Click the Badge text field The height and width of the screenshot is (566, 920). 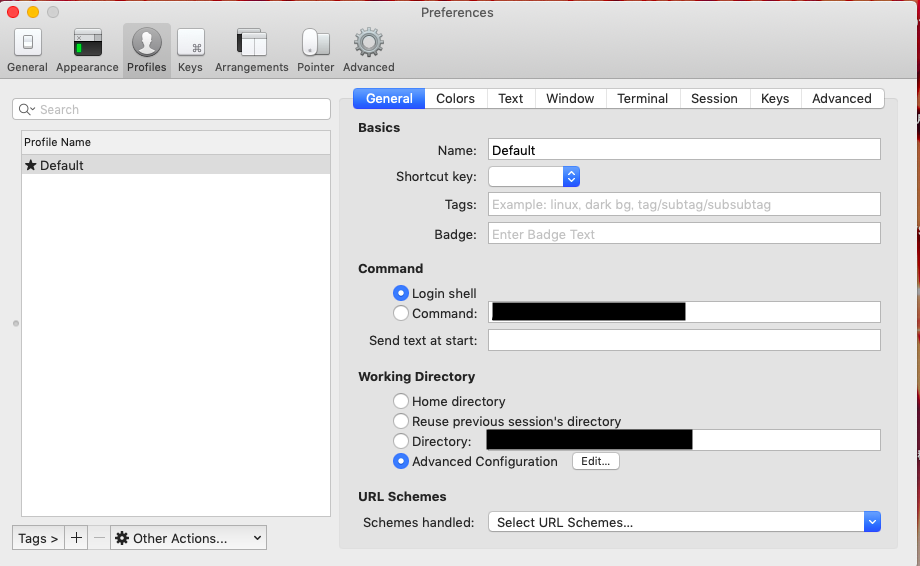(x=684, y=233)
